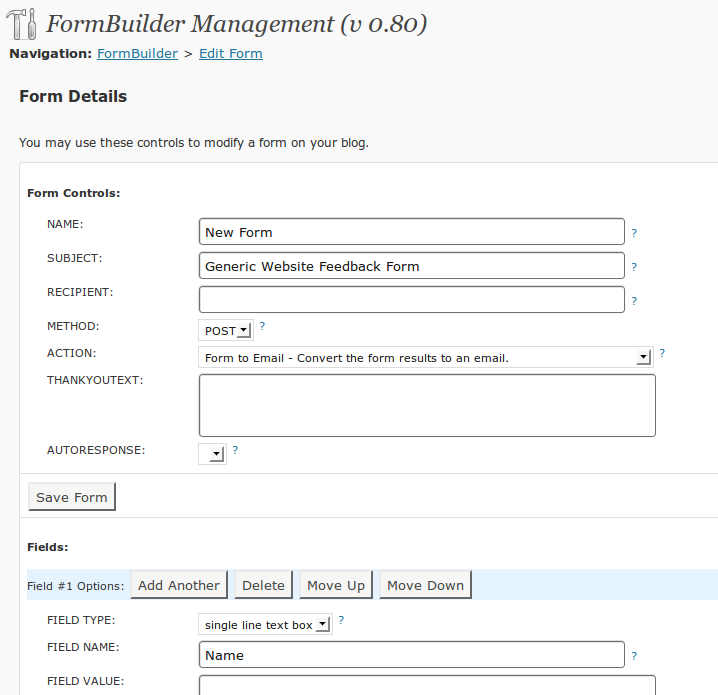
Task: Click the help icon next to NAME field
Action: 634,233
